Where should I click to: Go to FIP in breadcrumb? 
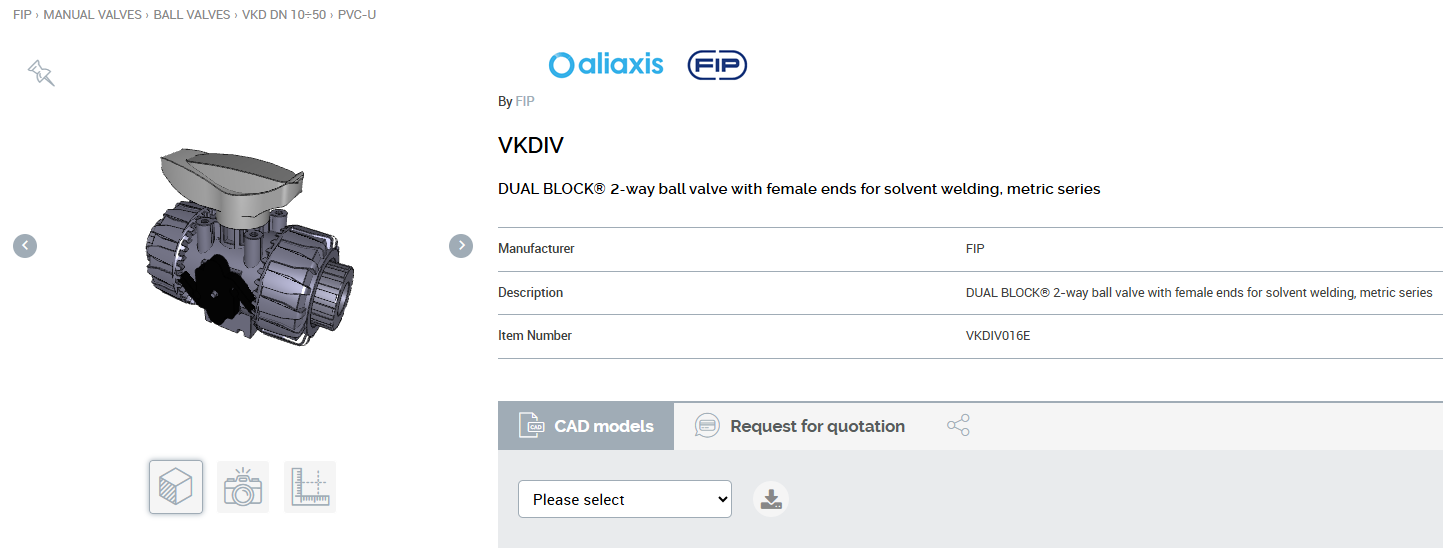pos(22,15)
